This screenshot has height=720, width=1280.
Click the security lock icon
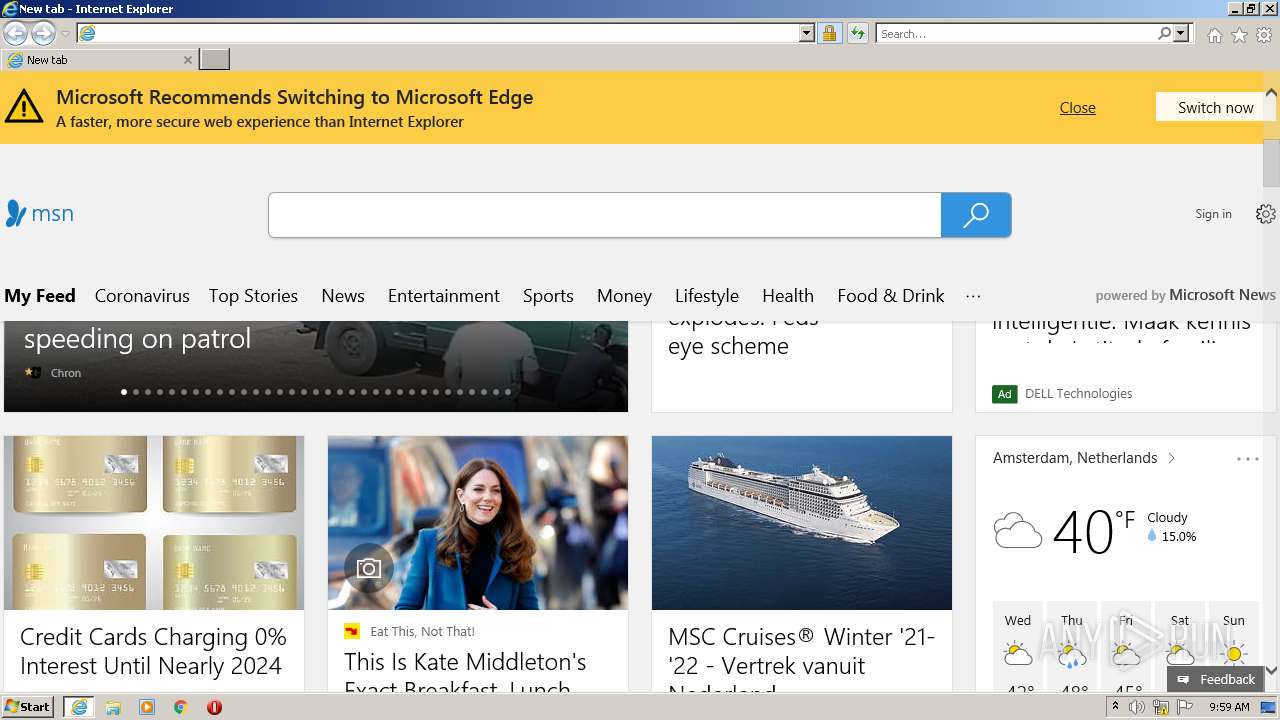(x=829, y=33)
